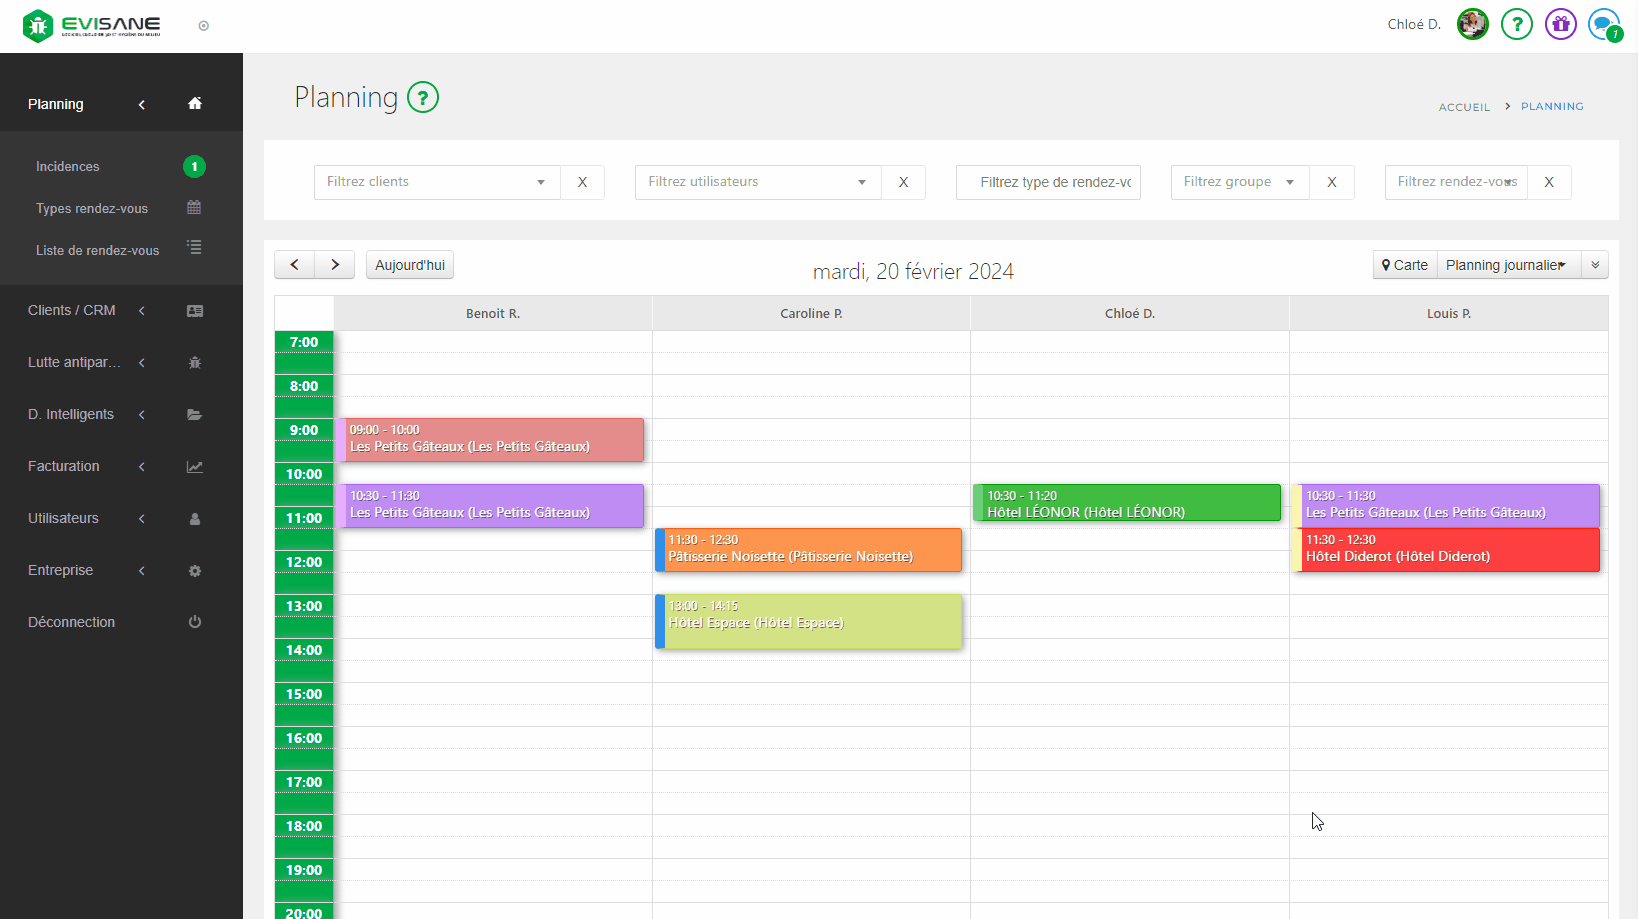Click the Aujourd'hui button

tap(410, 265)
